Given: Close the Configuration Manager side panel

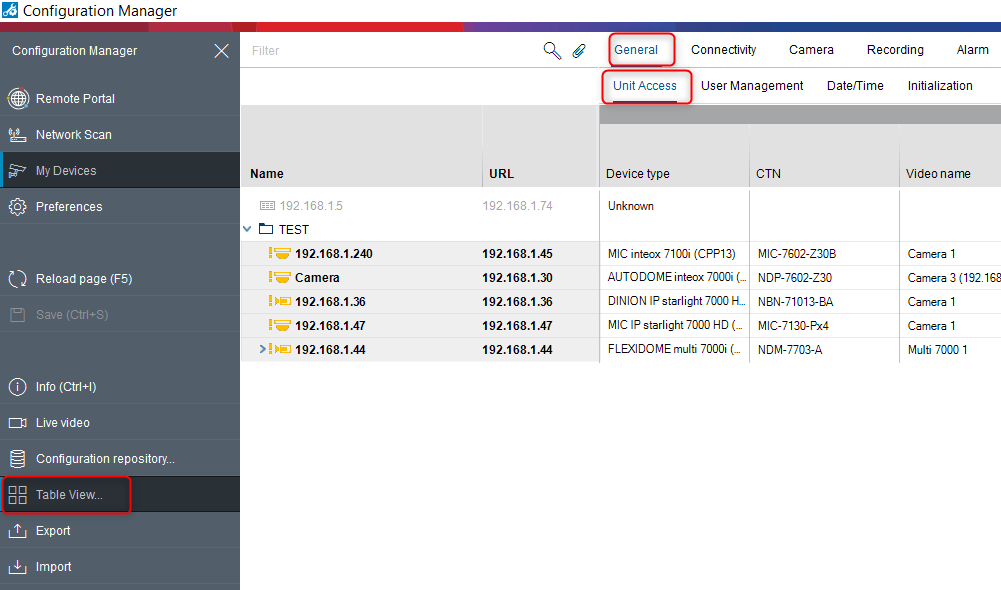Looking at the screenshot, I should click(x=221, y=51).
